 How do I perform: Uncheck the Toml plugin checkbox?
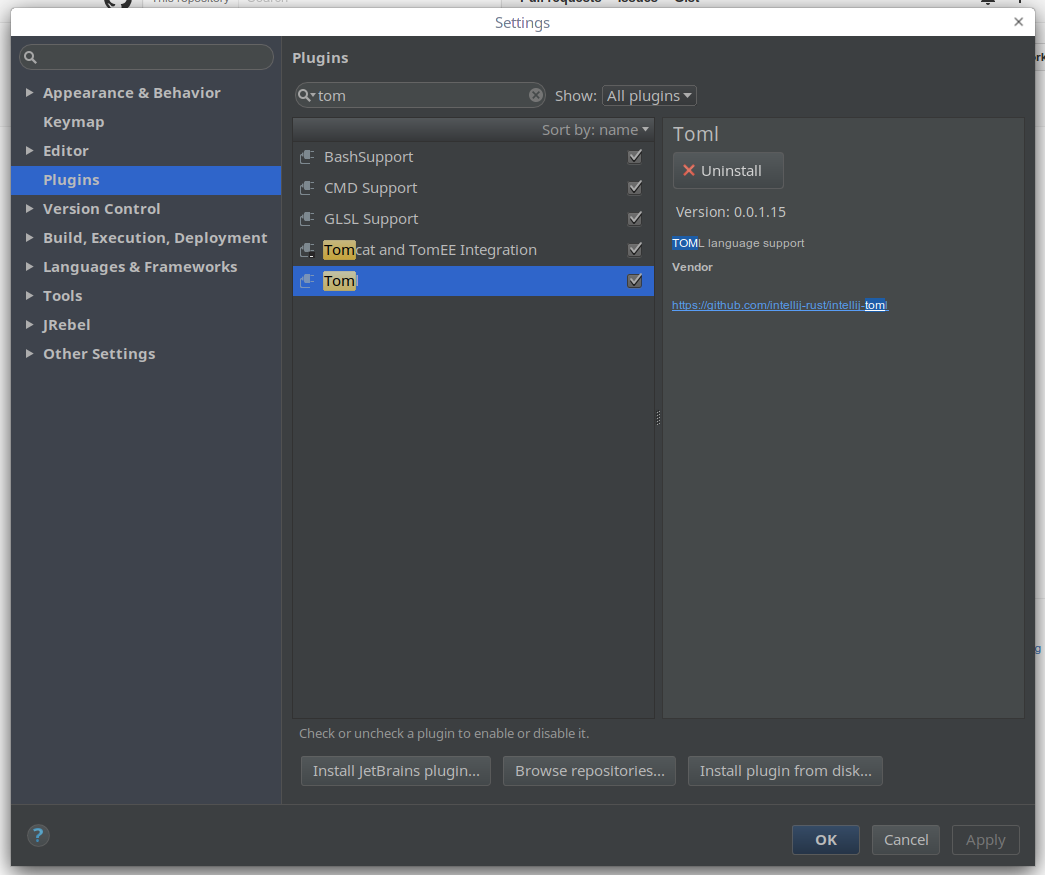[x=634, y=281]
